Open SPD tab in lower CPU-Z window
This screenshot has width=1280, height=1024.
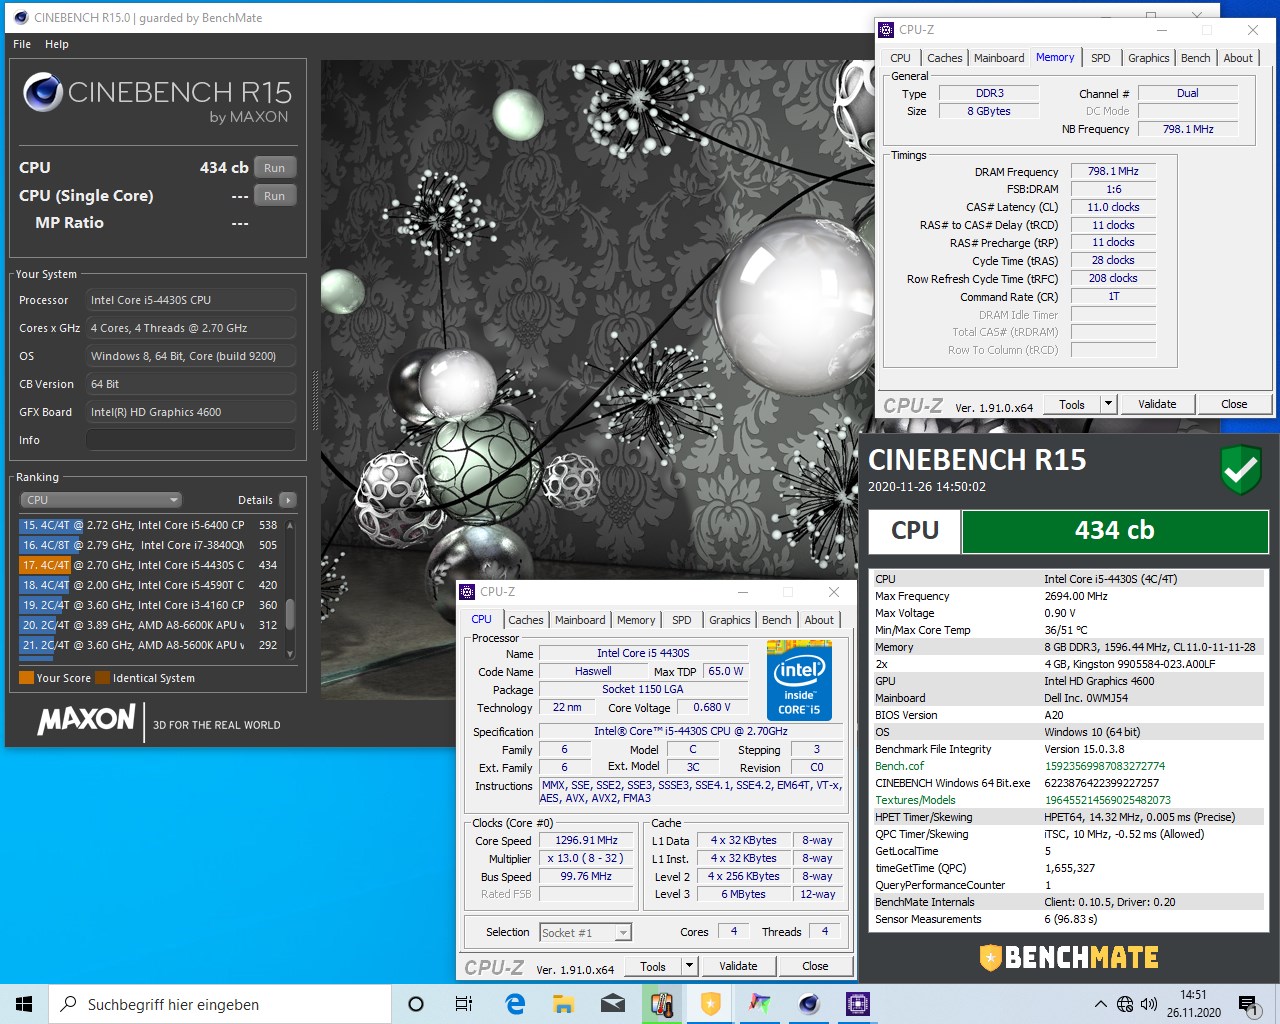(x=681, y=620)
